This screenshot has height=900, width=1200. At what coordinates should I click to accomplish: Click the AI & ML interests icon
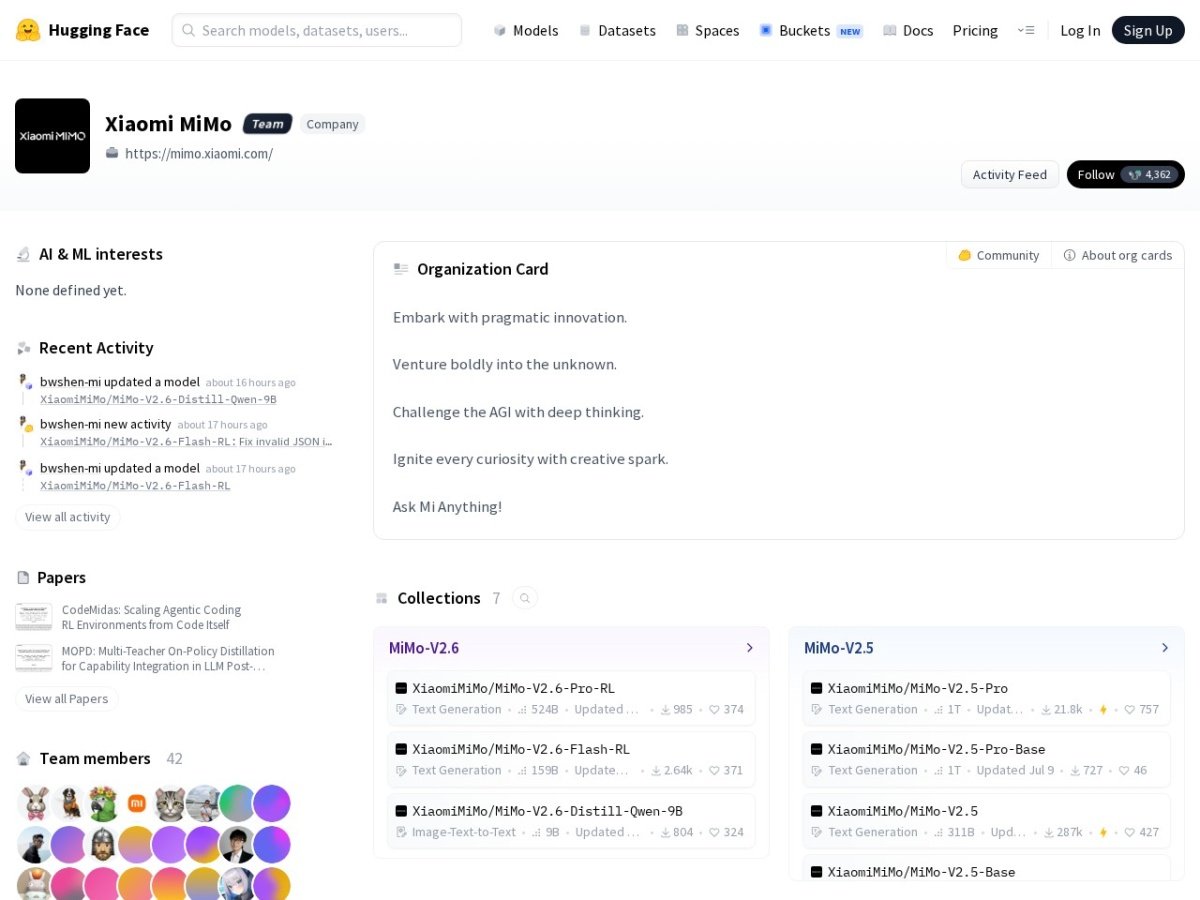coord(24,255)
